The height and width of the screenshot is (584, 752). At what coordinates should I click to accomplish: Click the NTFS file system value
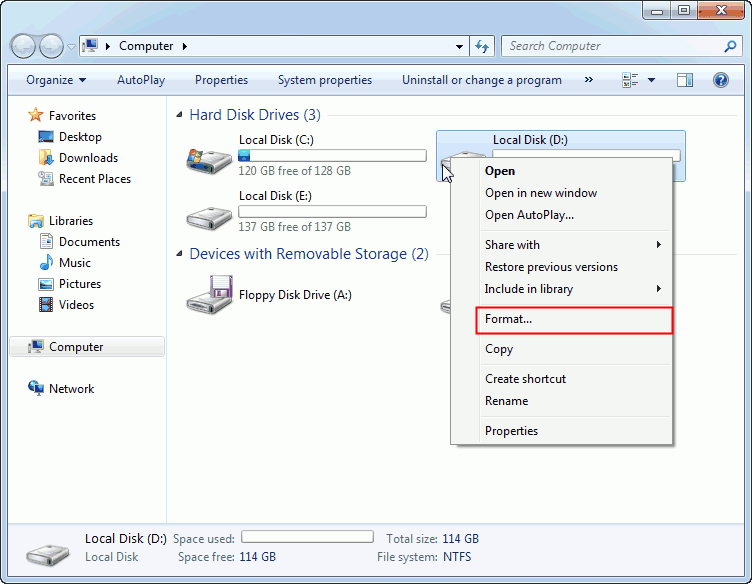457,557
